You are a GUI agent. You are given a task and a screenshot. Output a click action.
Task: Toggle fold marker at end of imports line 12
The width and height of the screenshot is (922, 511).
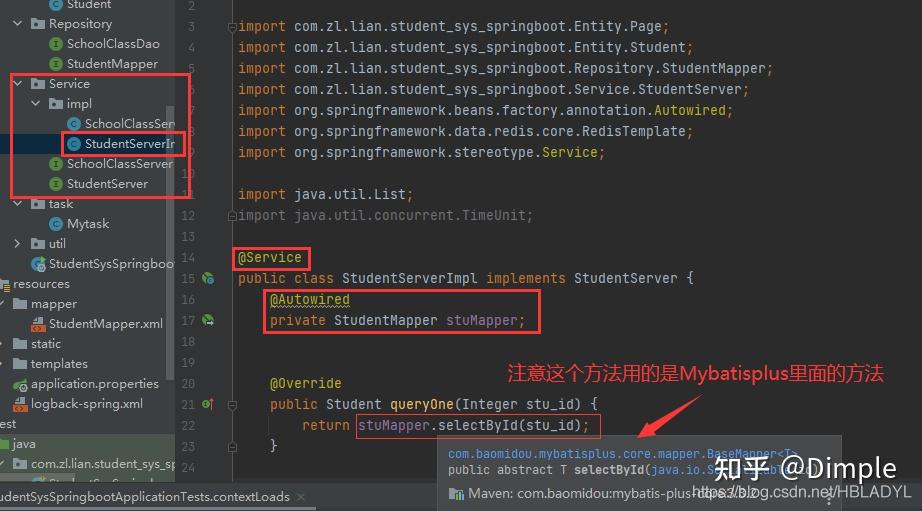click(x=232, y=216)
